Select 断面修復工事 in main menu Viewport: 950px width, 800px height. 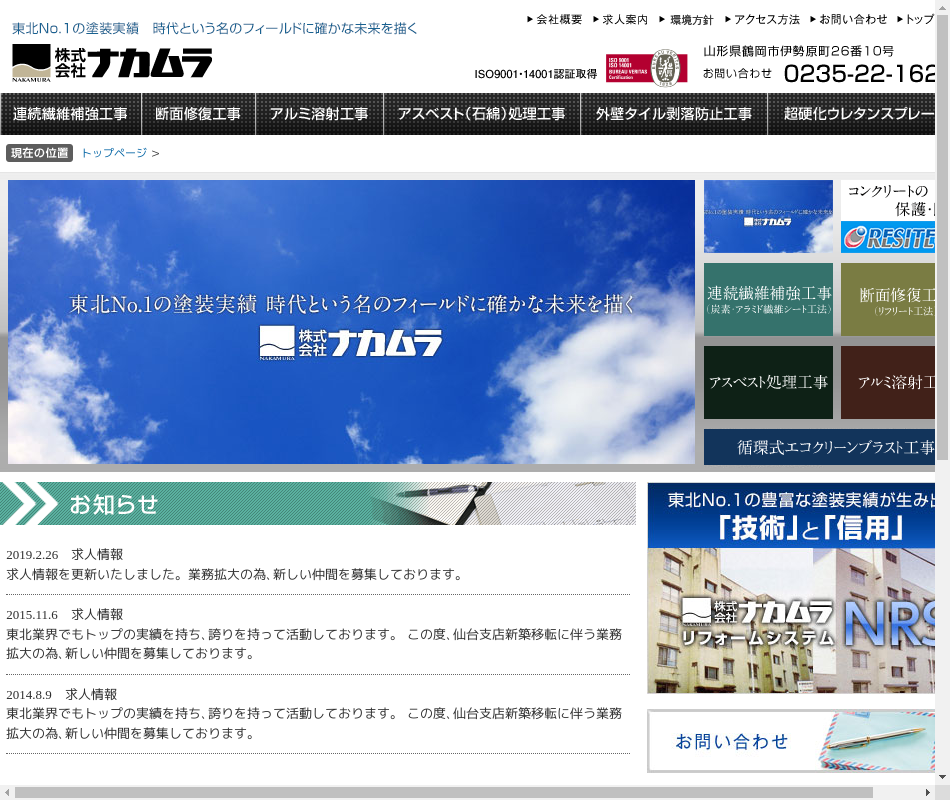[198, 114]
